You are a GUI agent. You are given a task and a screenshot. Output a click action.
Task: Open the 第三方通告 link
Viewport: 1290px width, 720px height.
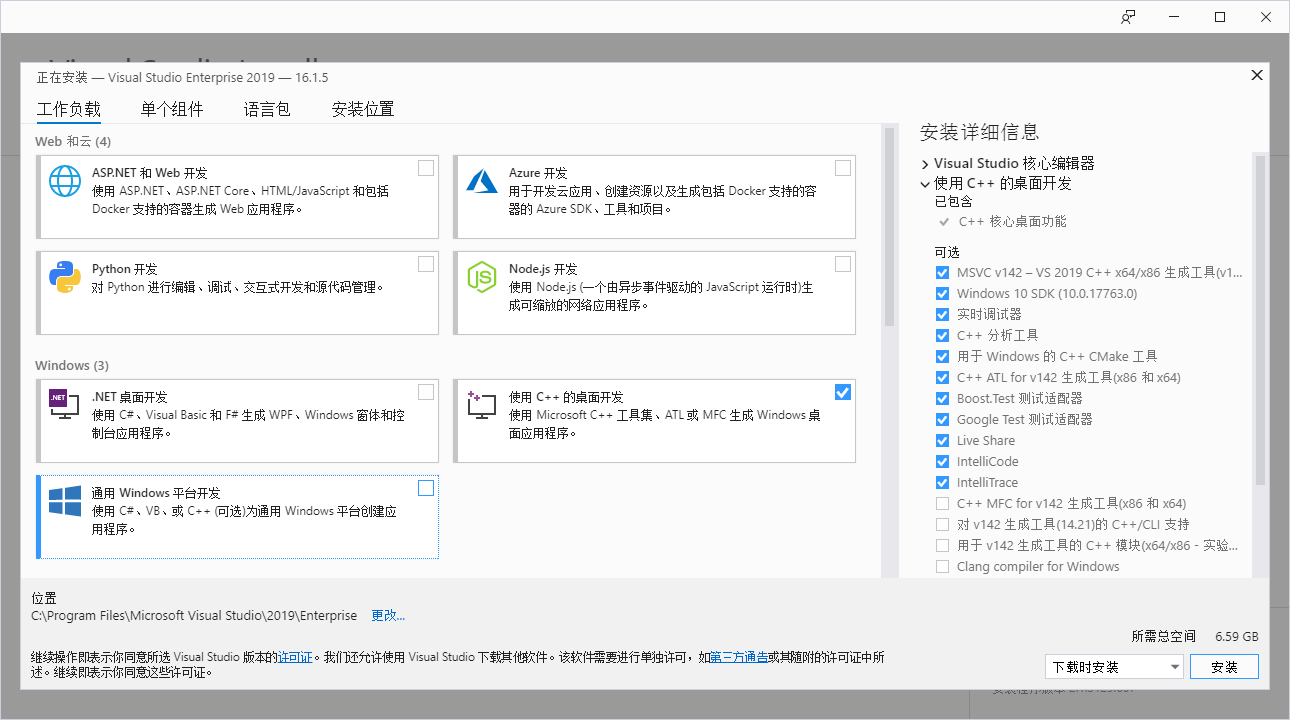coord(739,657)
